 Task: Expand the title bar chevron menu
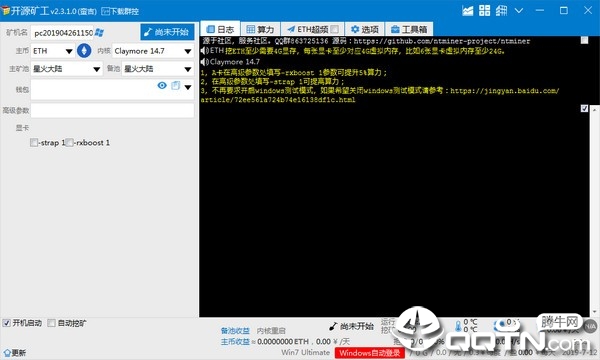point(519,11)
